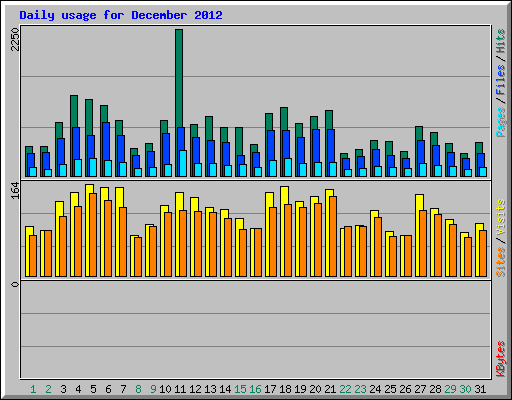Click the KBytes legend label
This screenshot has height=400, width=512.
(x=500, y=359)
